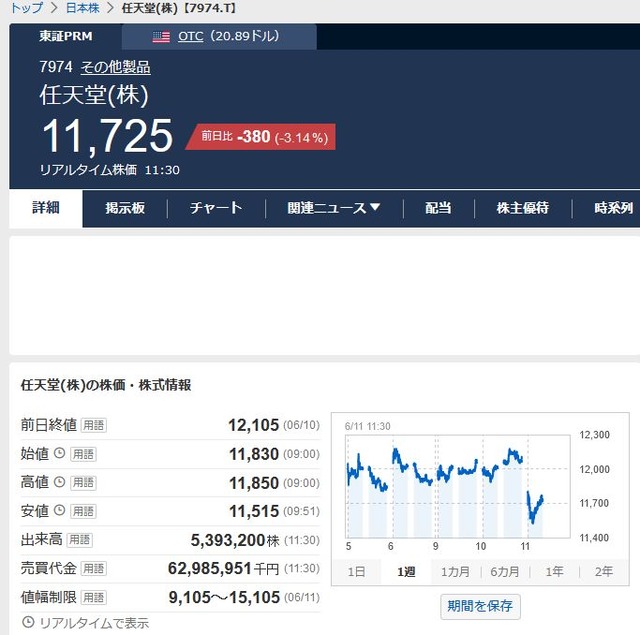Open the 用語 glossary for 安値
The height and width of the screenshot is (635, 640).
click(83, 511)
